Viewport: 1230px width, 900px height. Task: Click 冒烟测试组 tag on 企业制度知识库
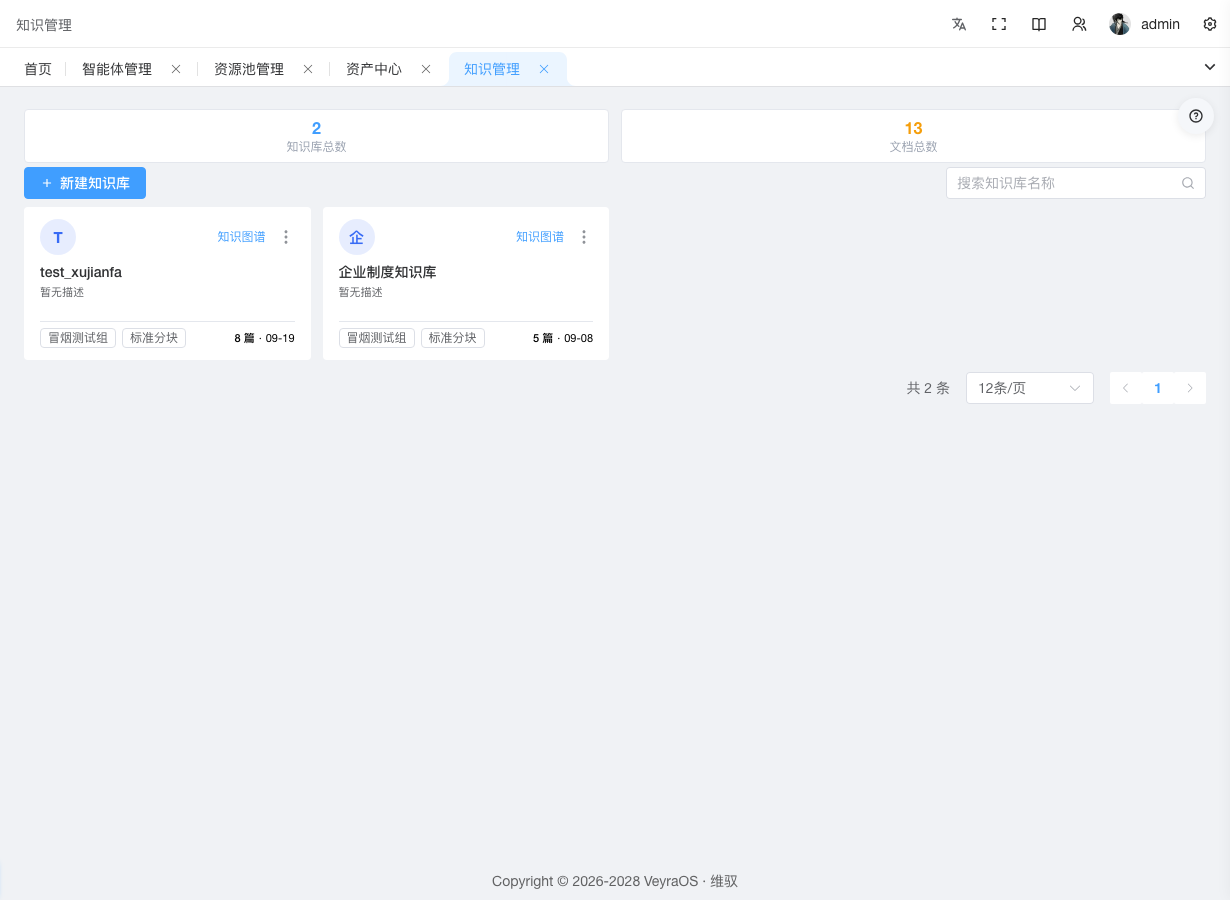[377, 338]
